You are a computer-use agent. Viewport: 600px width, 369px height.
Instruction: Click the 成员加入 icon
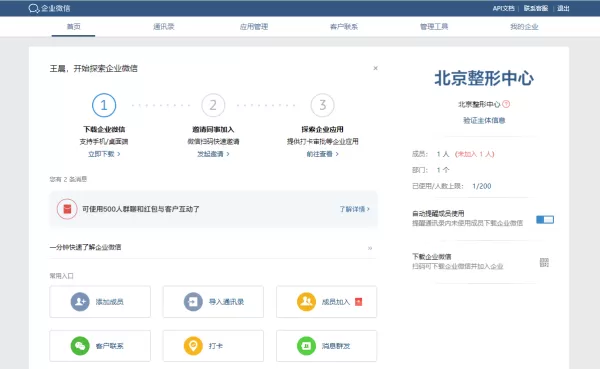[306, 302]
